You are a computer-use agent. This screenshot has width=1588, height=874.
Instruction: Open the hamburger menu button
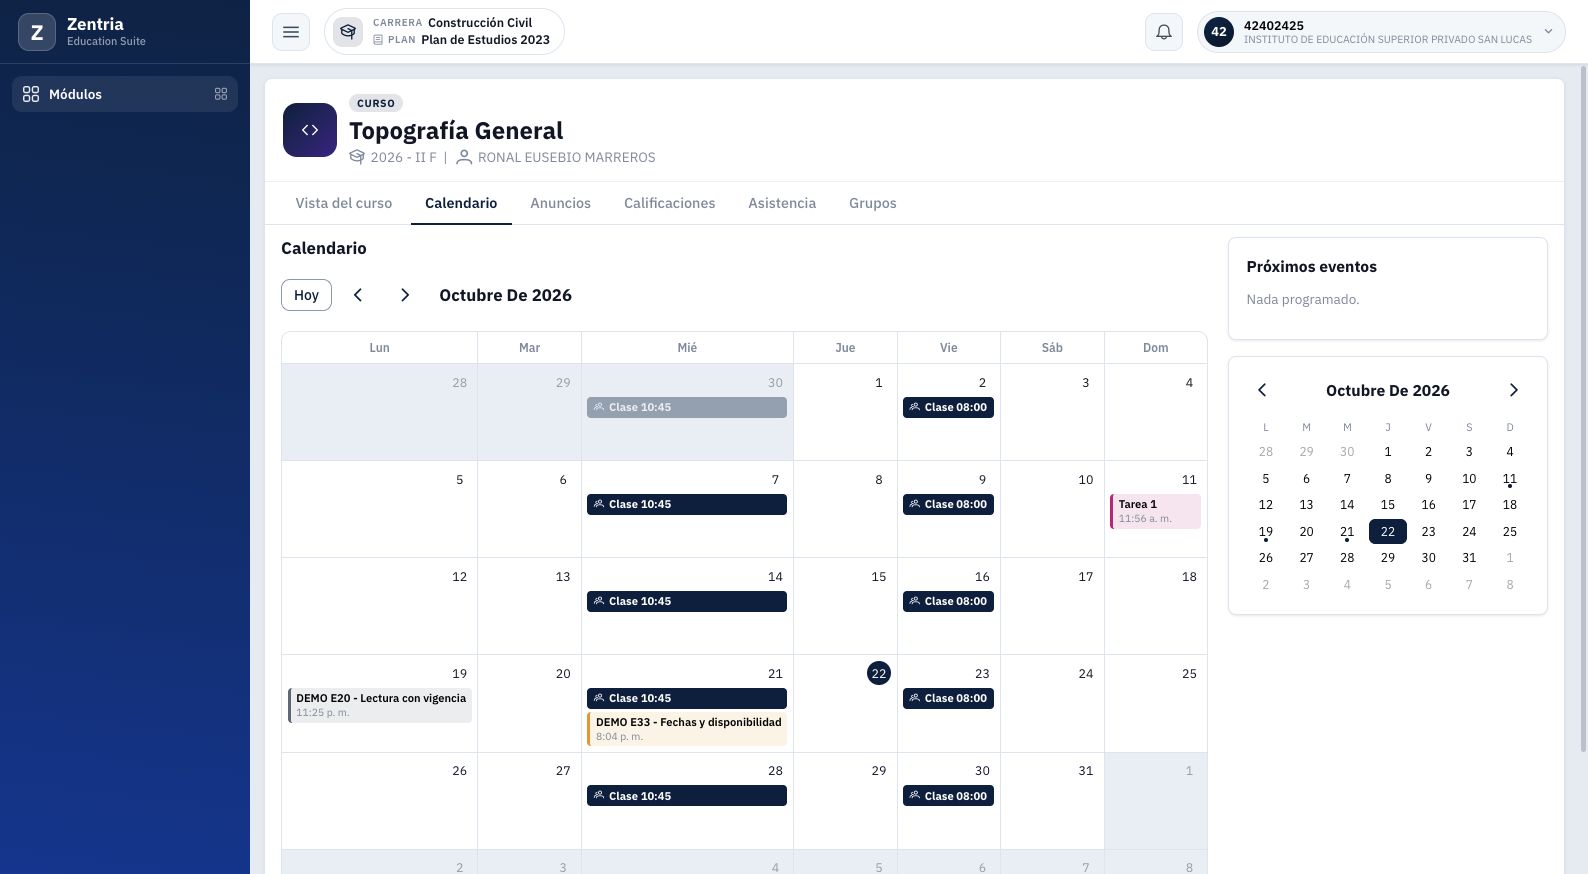[x=291, y=32]
